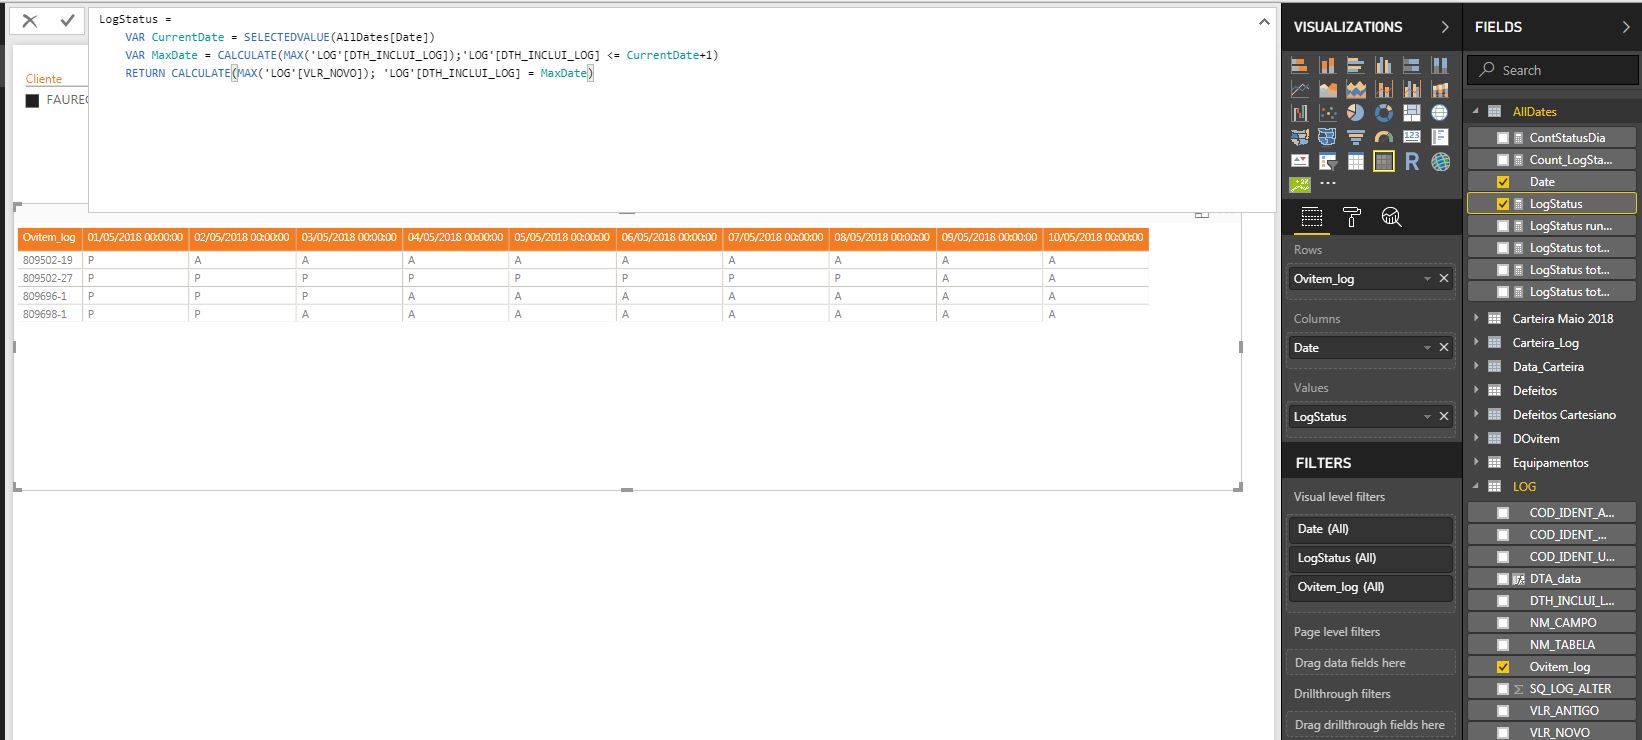Collapse the Visualizations pane with chevron
This screenshot has height=740, width=1642.
pyautogui.click(x=1445, y=27)
